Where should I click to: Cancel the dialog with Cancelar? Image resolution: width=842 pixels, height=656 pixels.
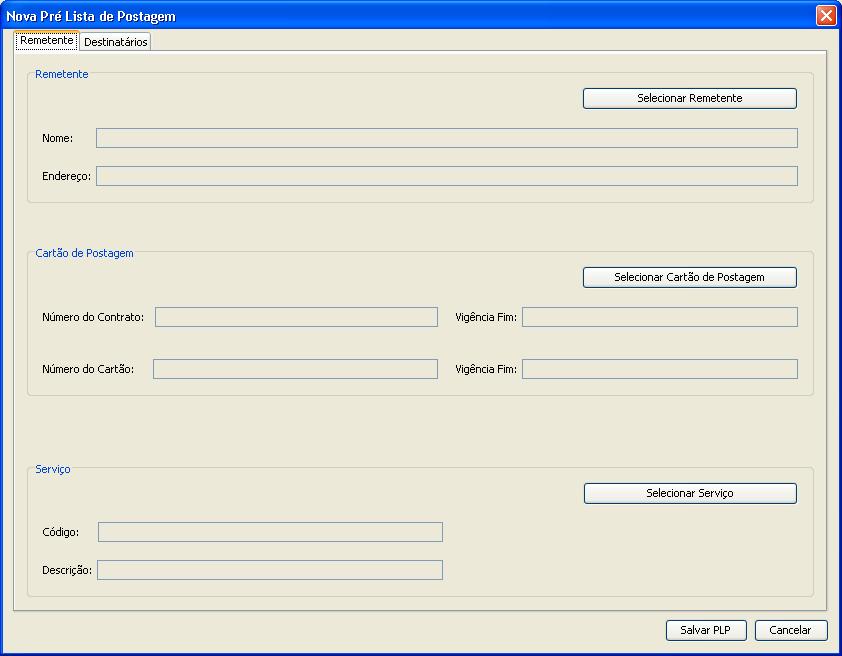(x=791, y=630)
